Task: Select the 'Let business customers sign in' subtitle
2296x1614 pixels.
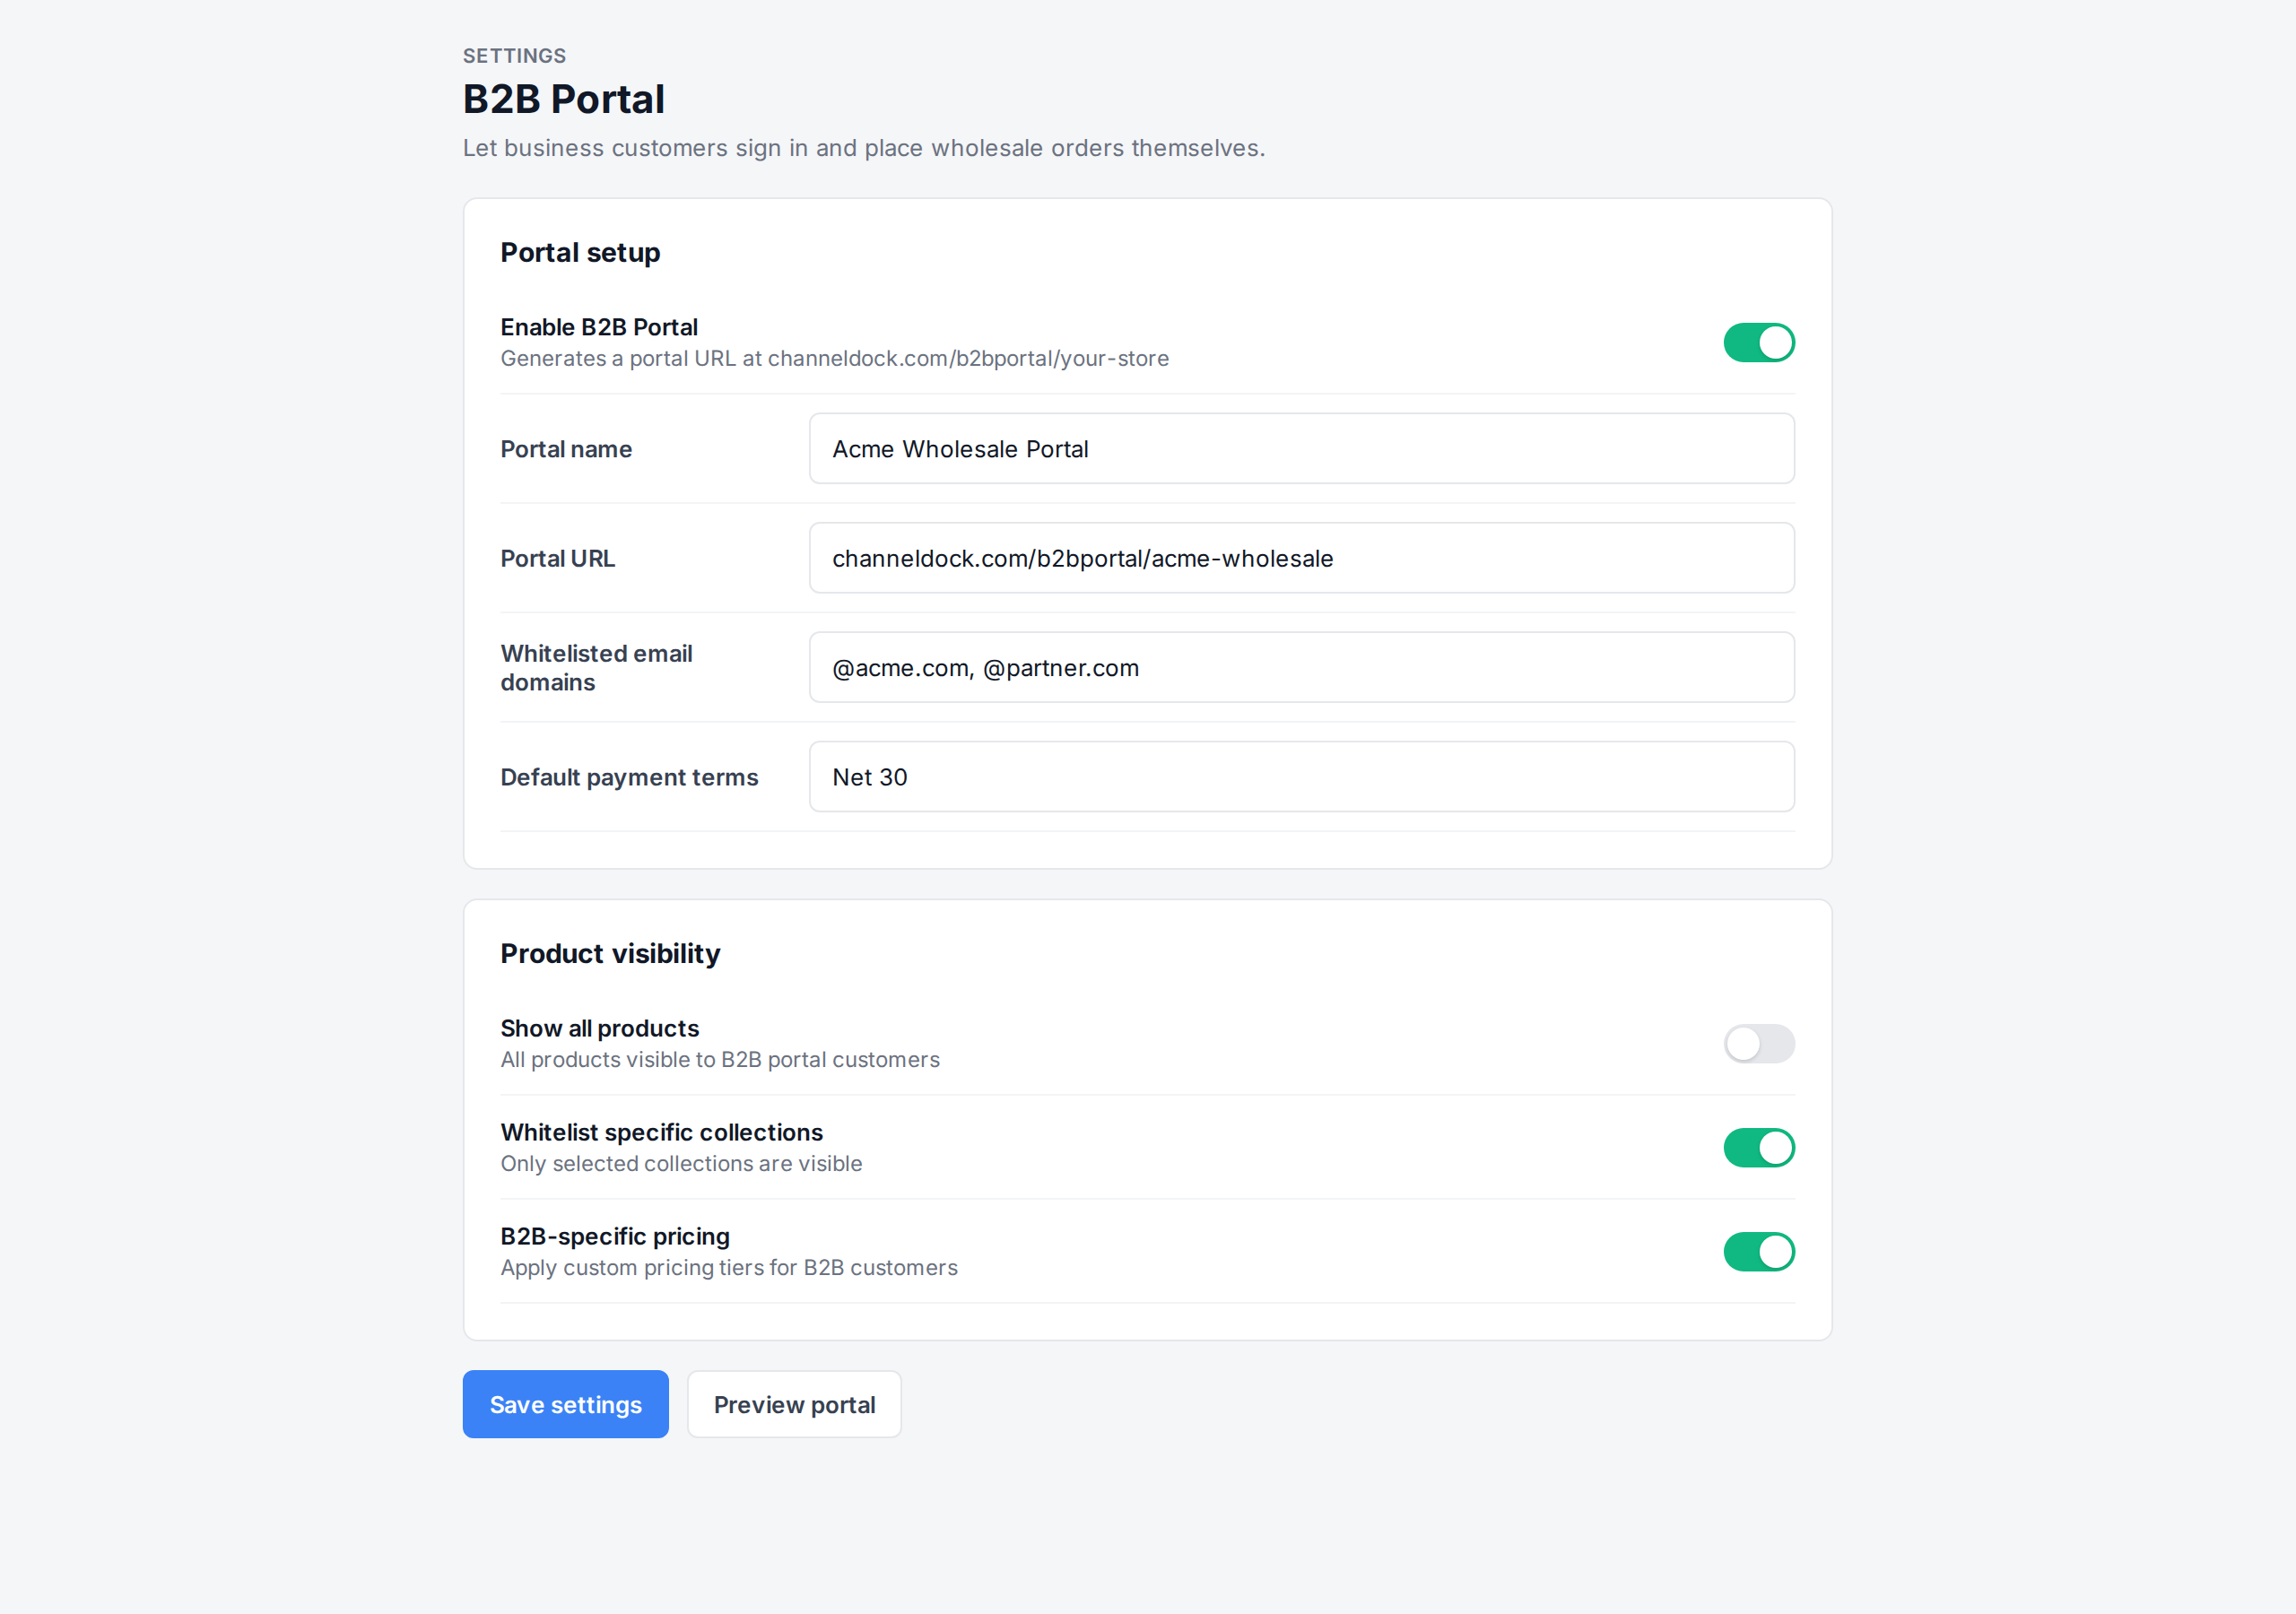Action: [x=864, y=148]
